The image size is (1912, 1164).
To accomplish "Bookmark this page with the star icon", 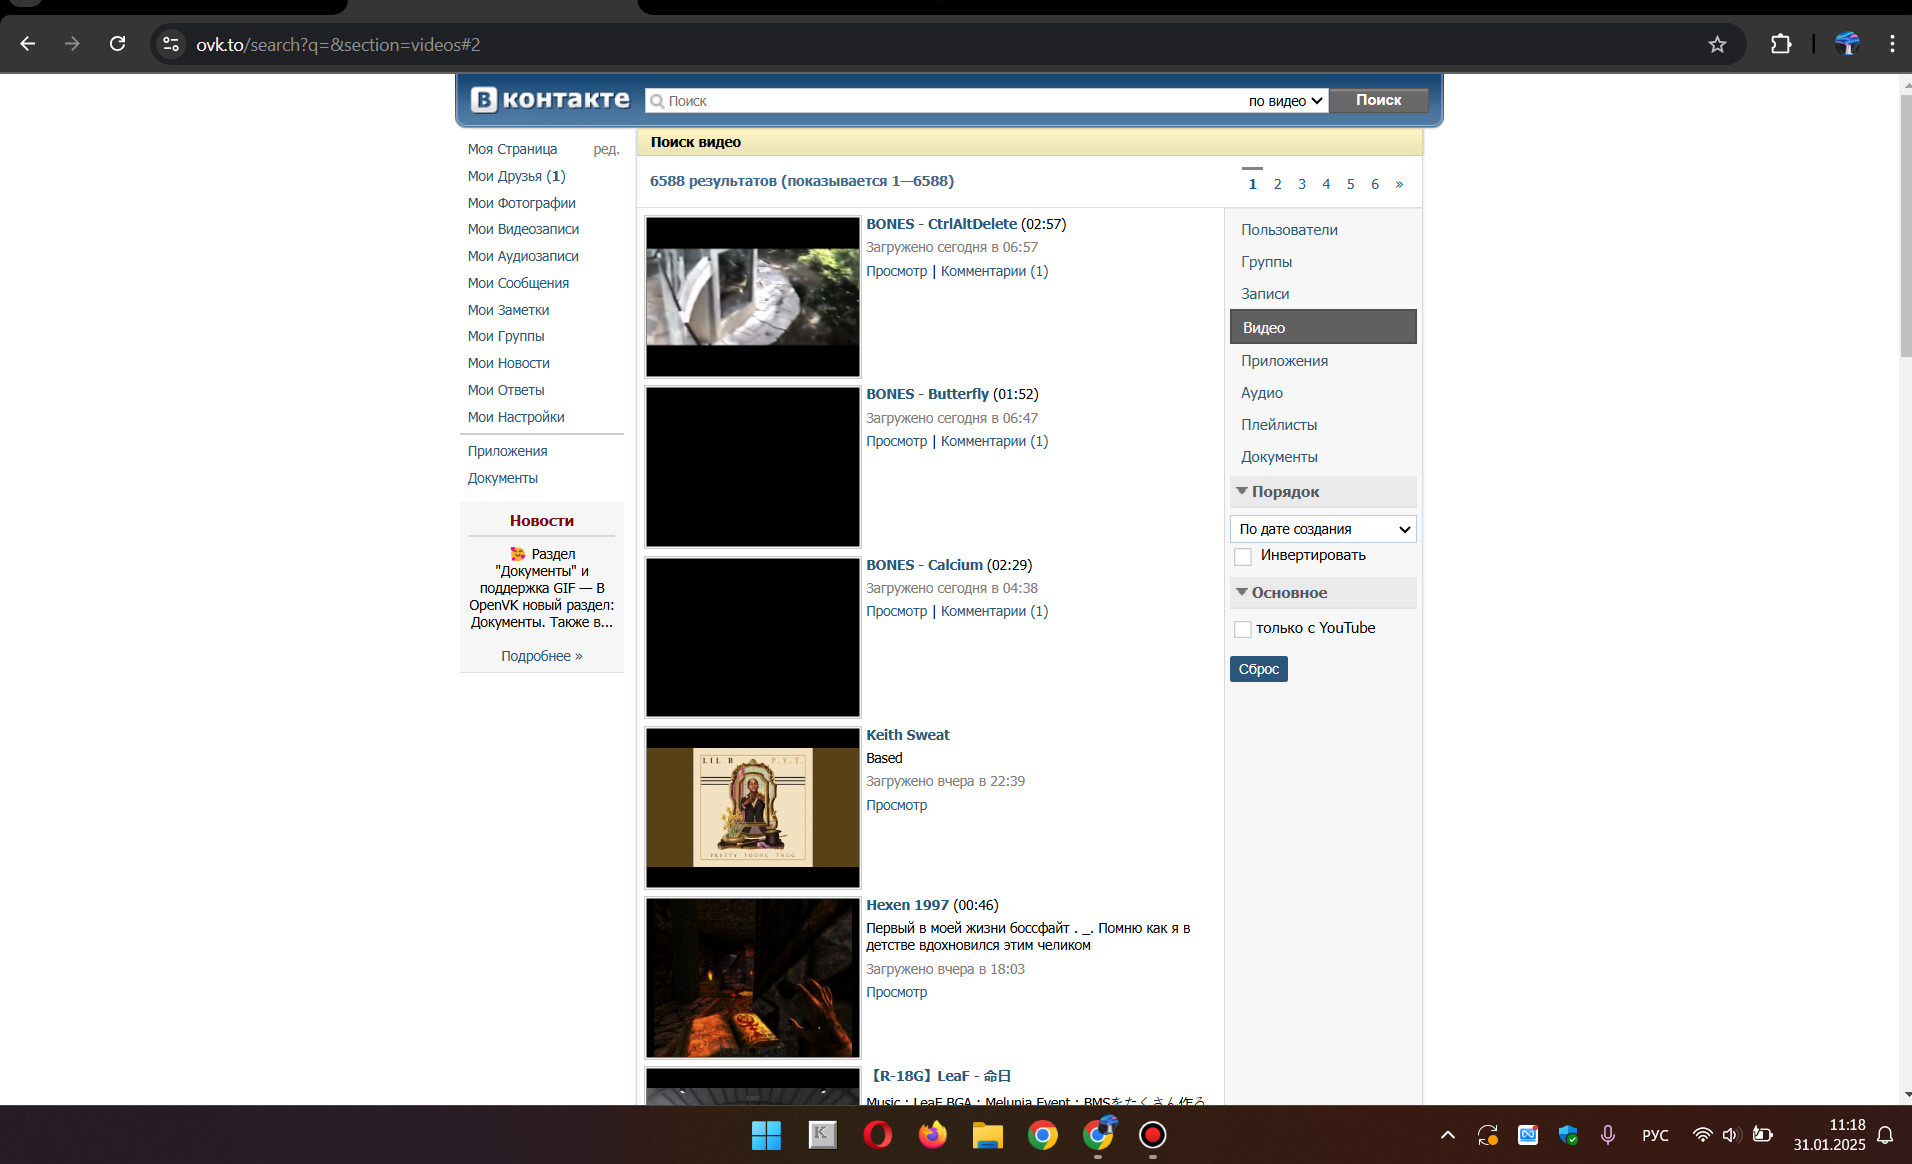I will [x=1717, y=44].
